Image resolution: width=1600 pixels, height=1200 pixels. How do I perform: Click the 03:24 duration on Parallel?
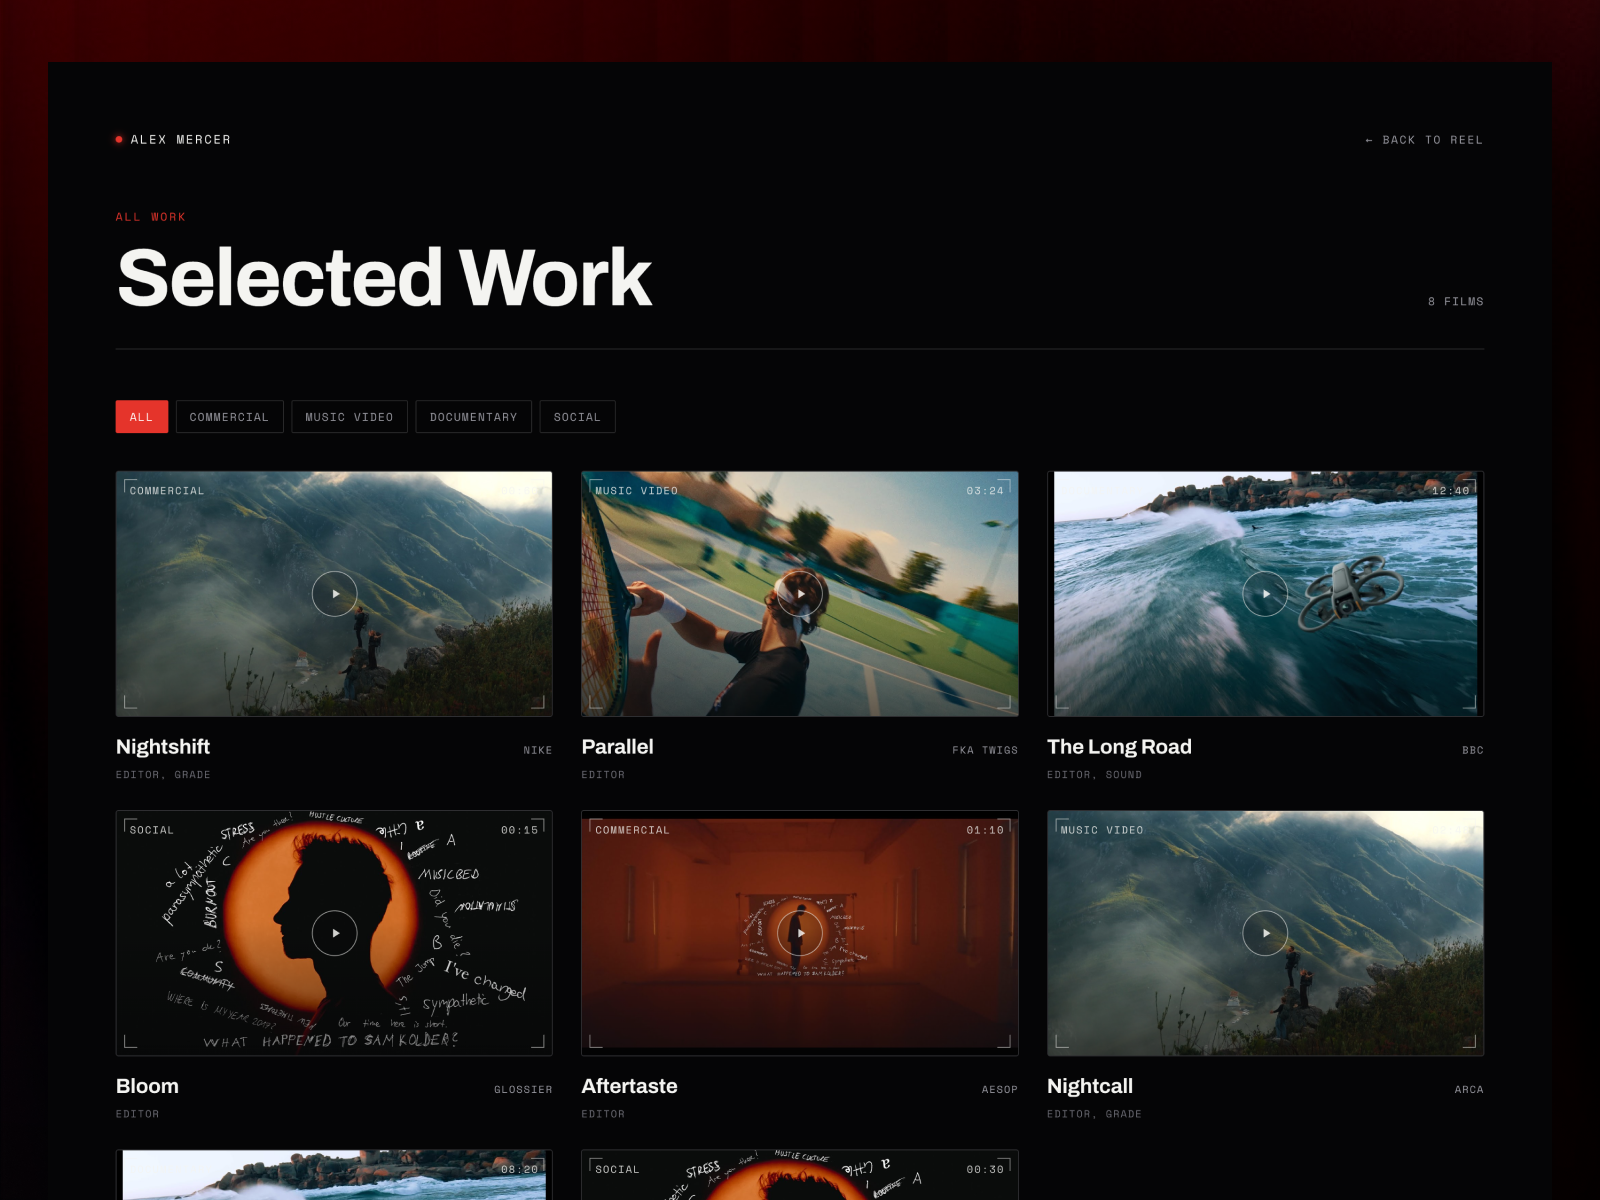(x=985, y=491)
